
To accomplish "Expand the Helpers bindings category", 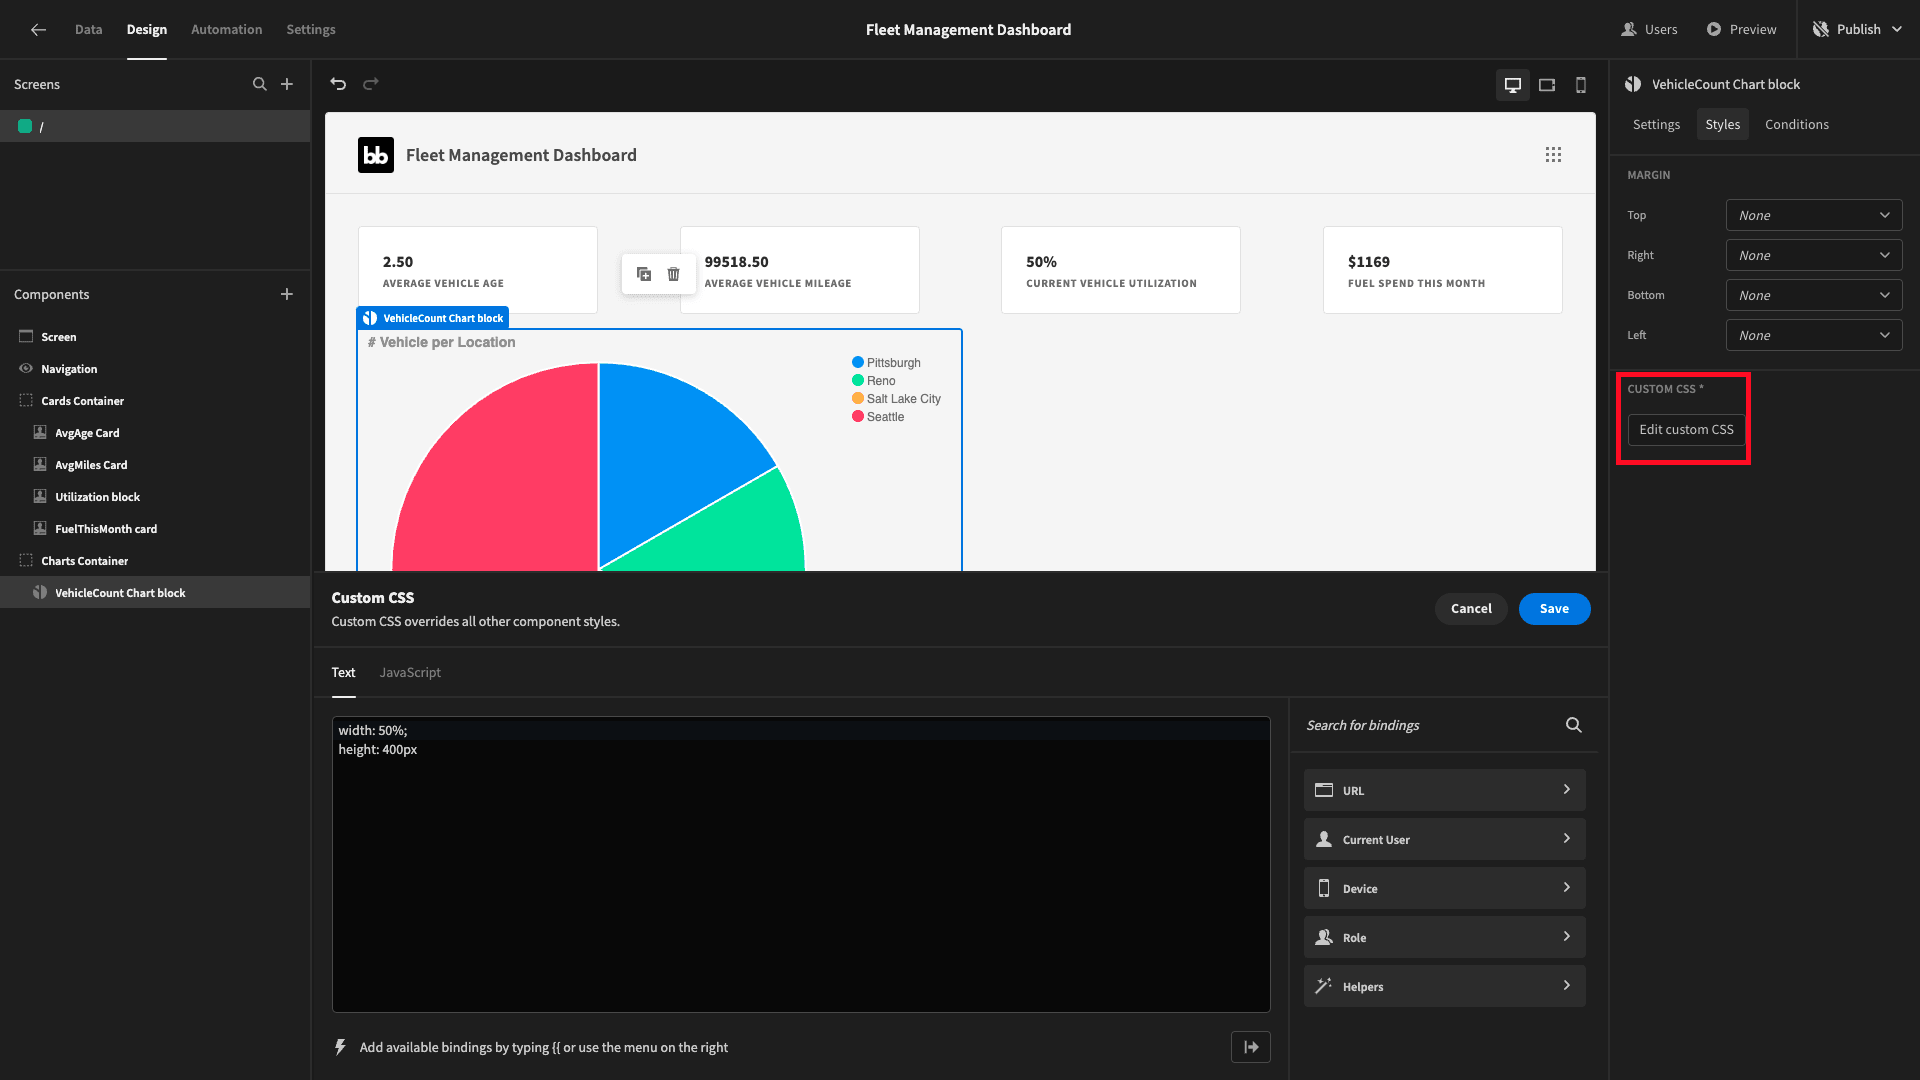I will pyautogui.click(x=1444, y=986).
